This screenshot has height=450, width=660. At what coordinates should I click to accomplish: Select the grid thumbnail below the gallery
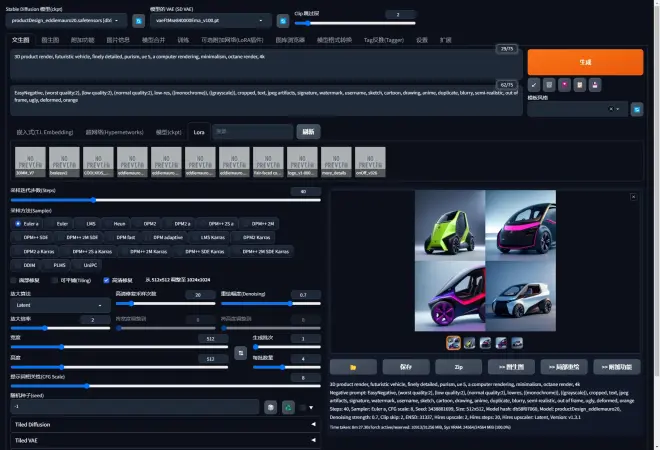(x=453, y=343)
